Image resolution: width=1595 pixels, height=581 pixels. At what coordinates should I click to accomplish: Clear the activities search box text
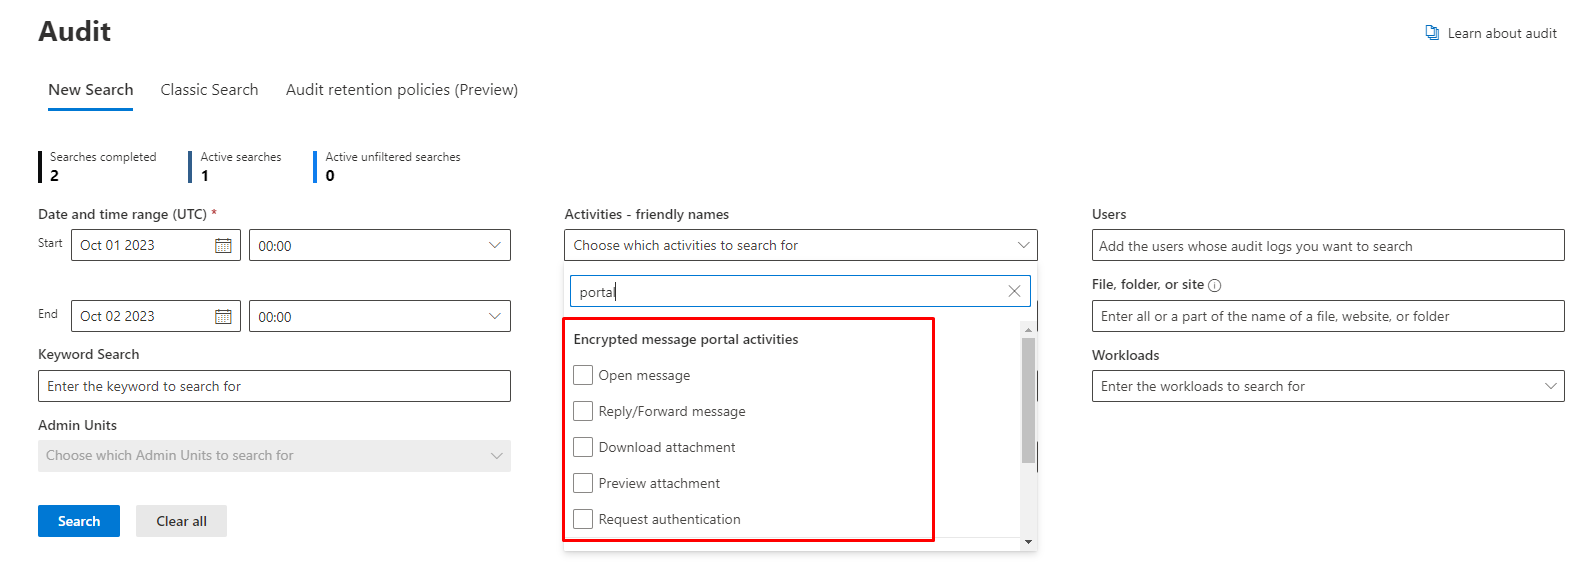click(x=1014, y=291)
